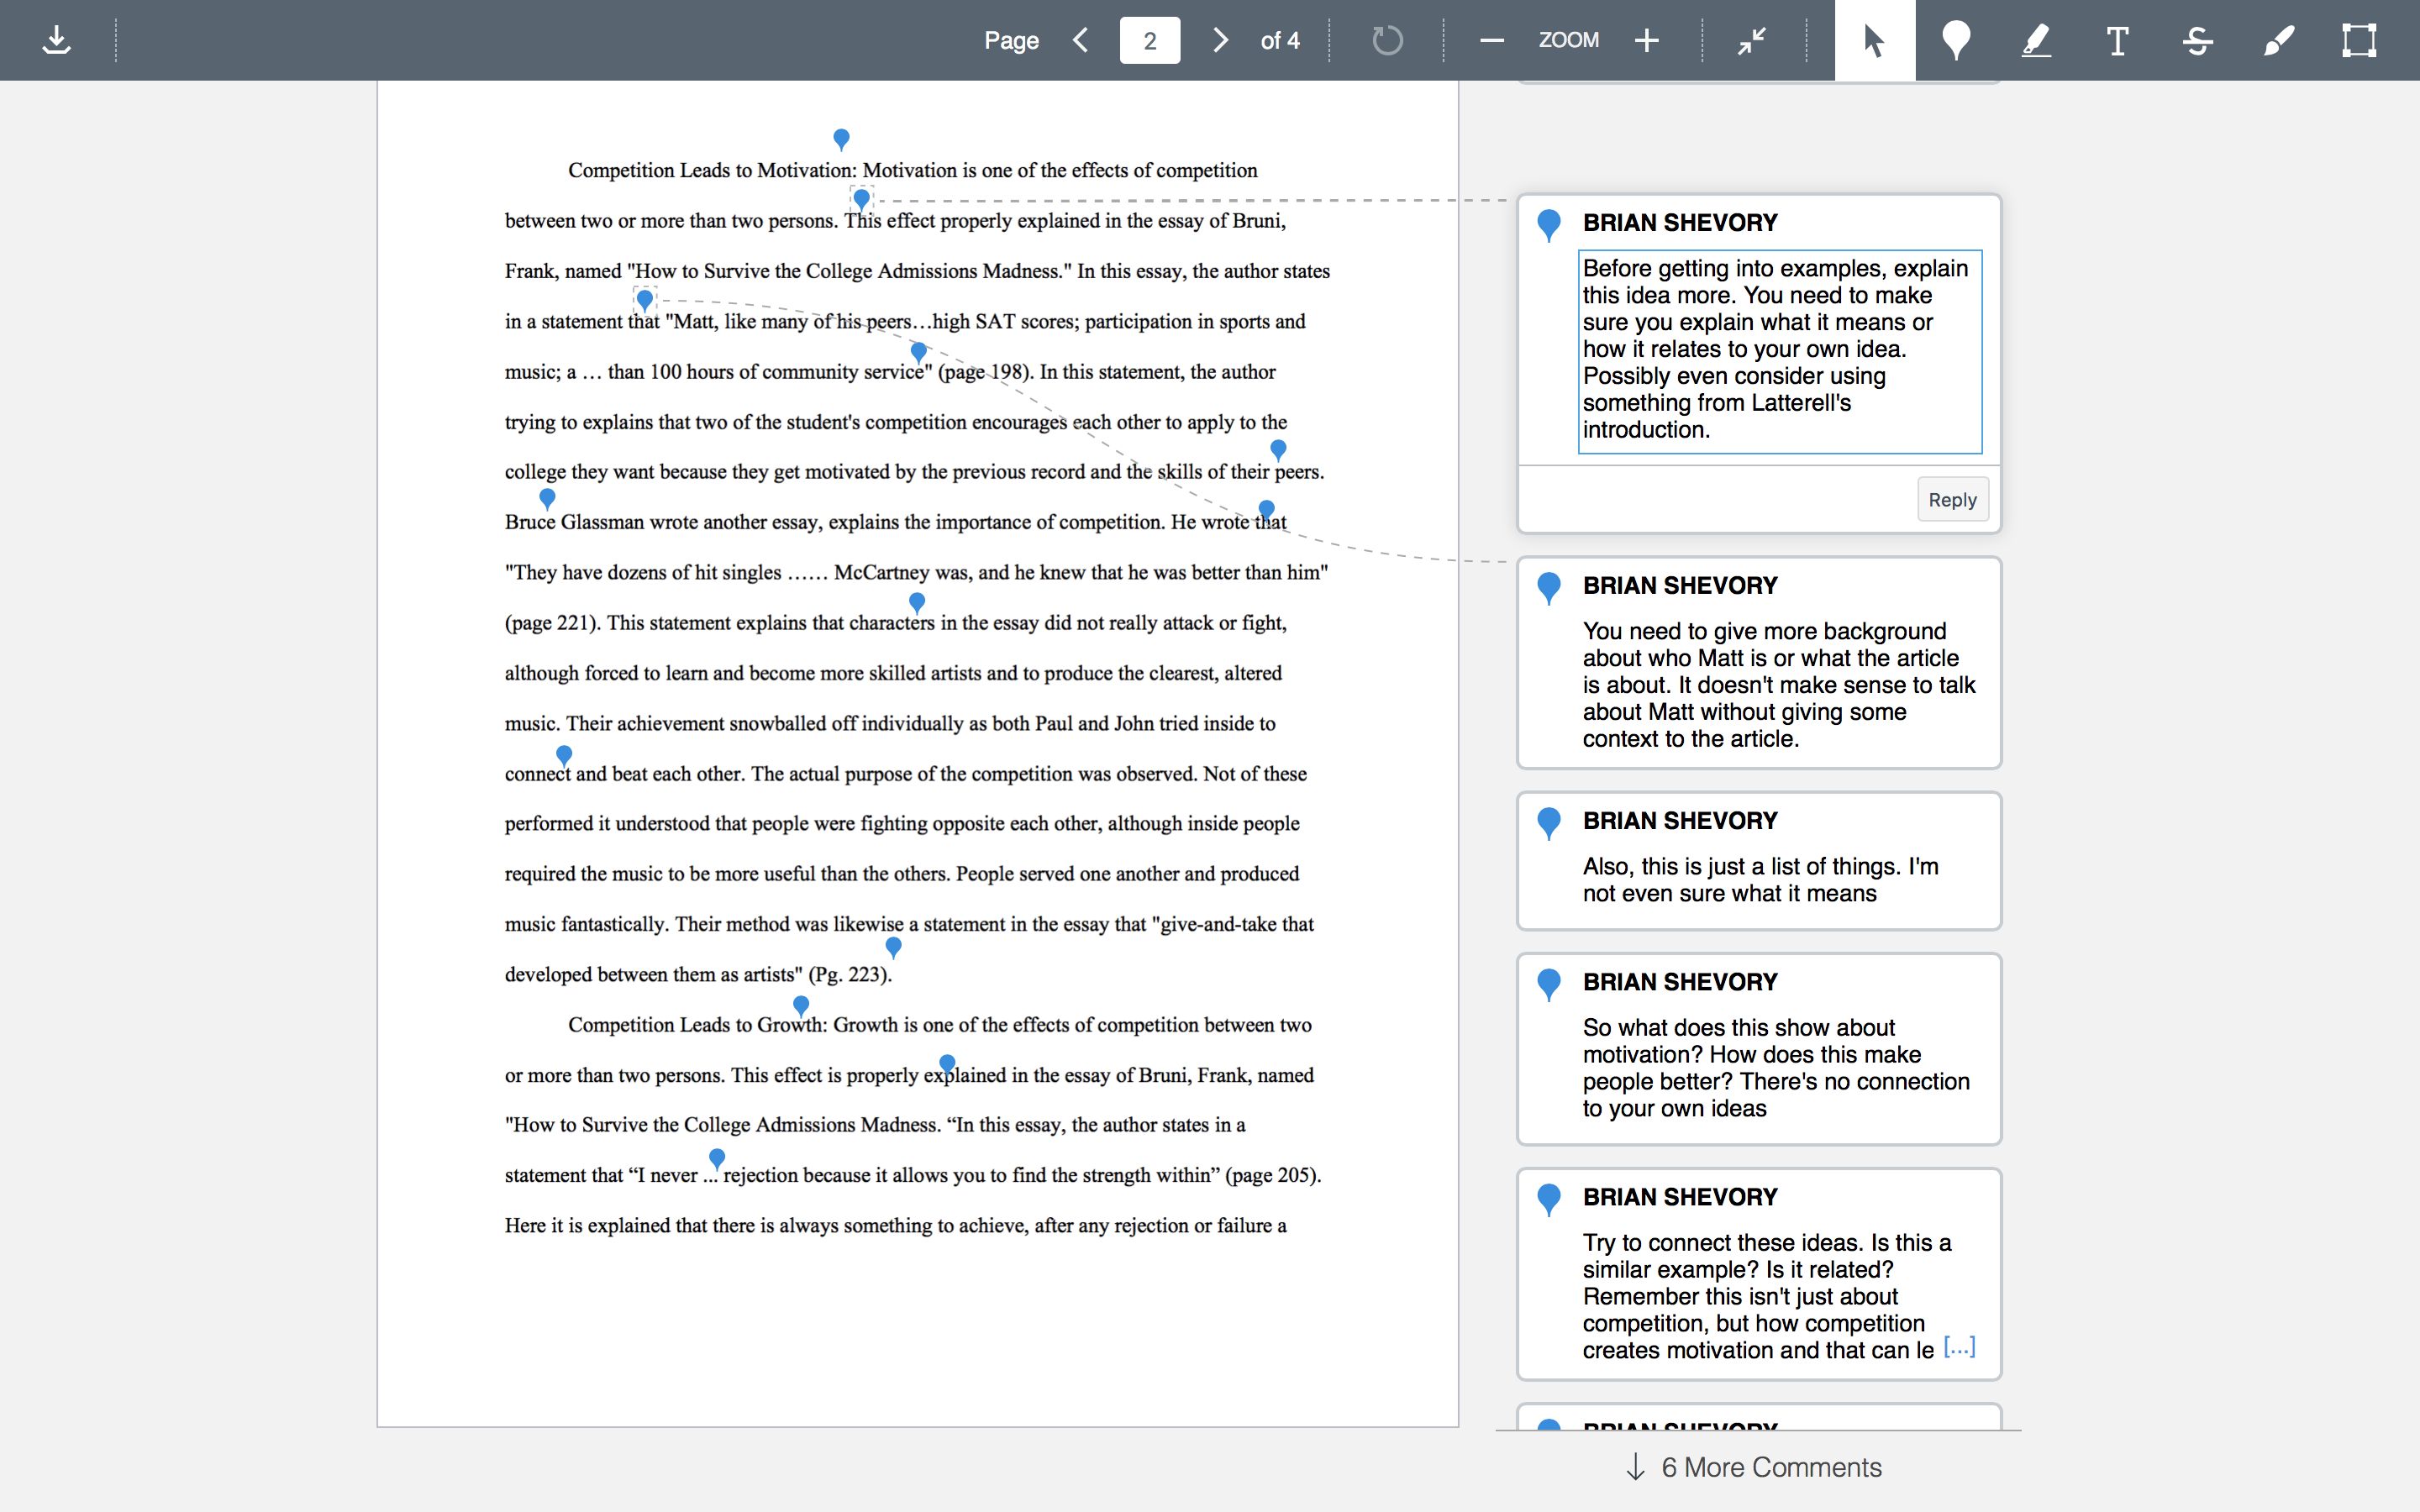
Task: Select the freehand draw brush tool
Action: (2279, 40)
